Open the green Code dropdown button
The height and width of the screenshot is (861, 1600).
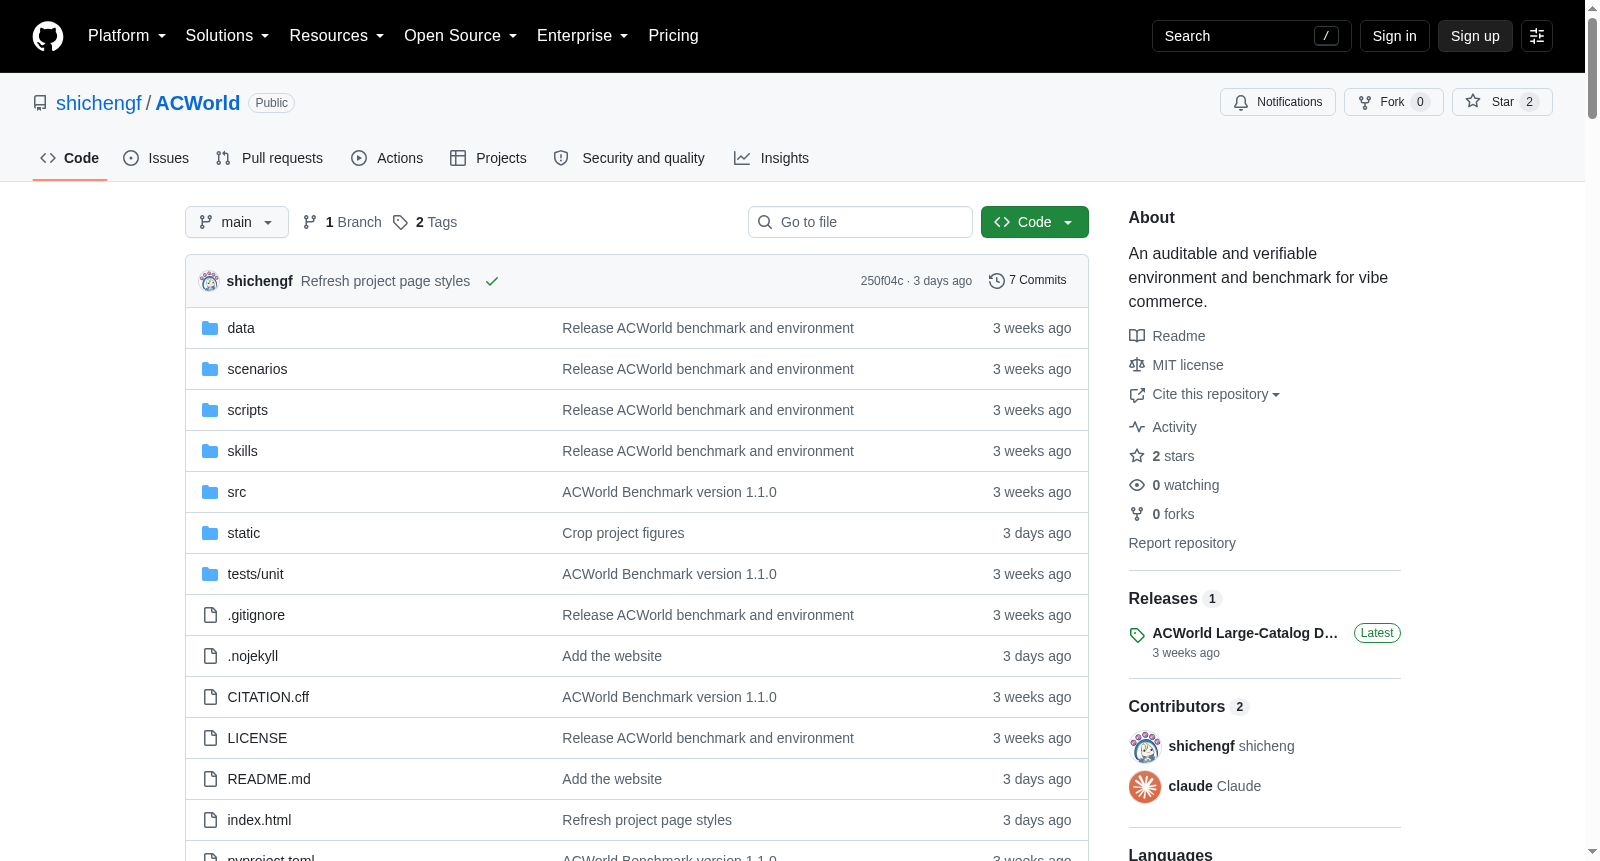click(x=1035, y=222)
